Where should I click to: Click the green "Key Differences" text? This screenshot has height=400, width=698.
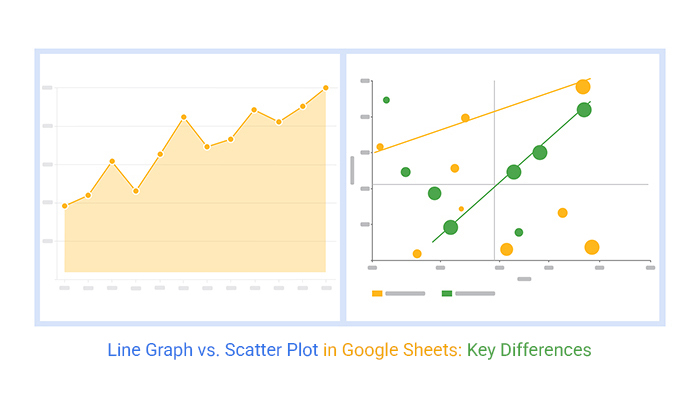click(529, 351)
